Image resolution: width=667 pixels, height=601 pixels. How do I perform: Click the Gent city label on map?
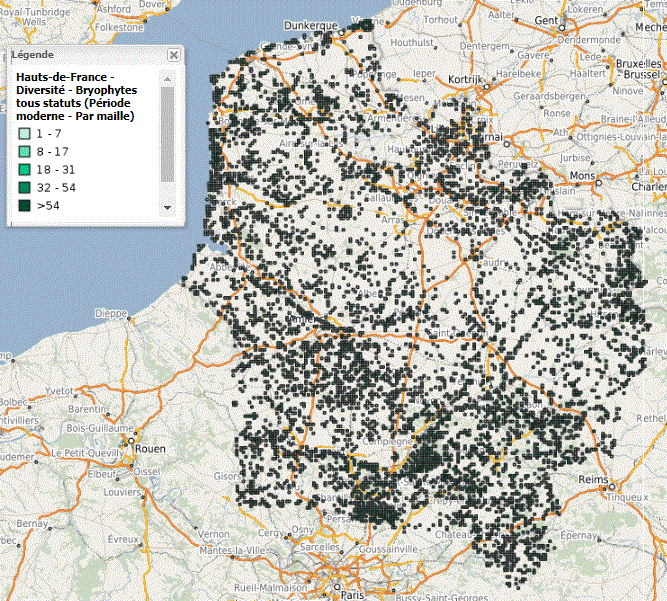[x=573, y=20]
